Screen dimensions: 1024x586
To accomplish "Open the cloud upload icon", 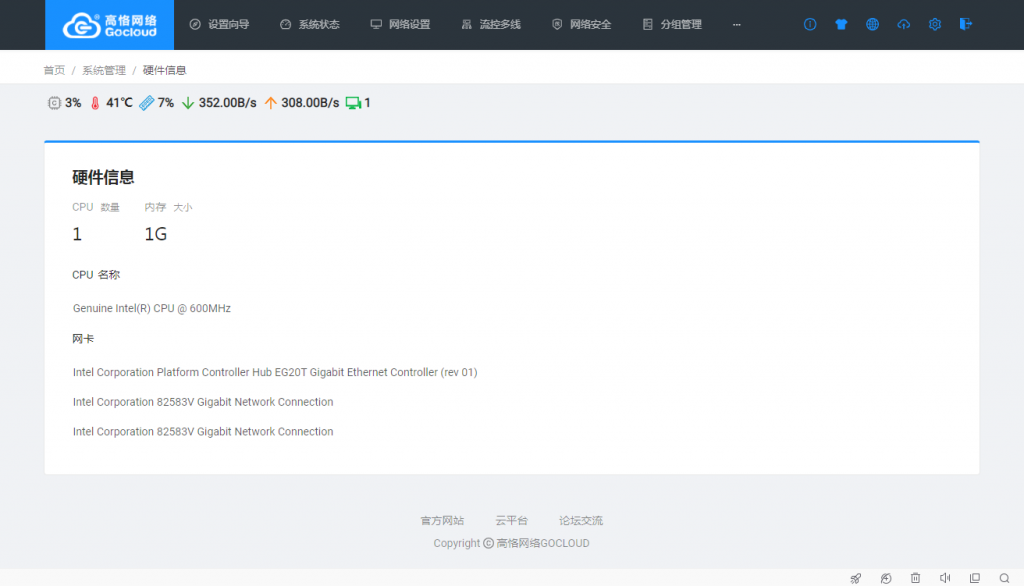I will pyautogui.click(x=904, y=24).
